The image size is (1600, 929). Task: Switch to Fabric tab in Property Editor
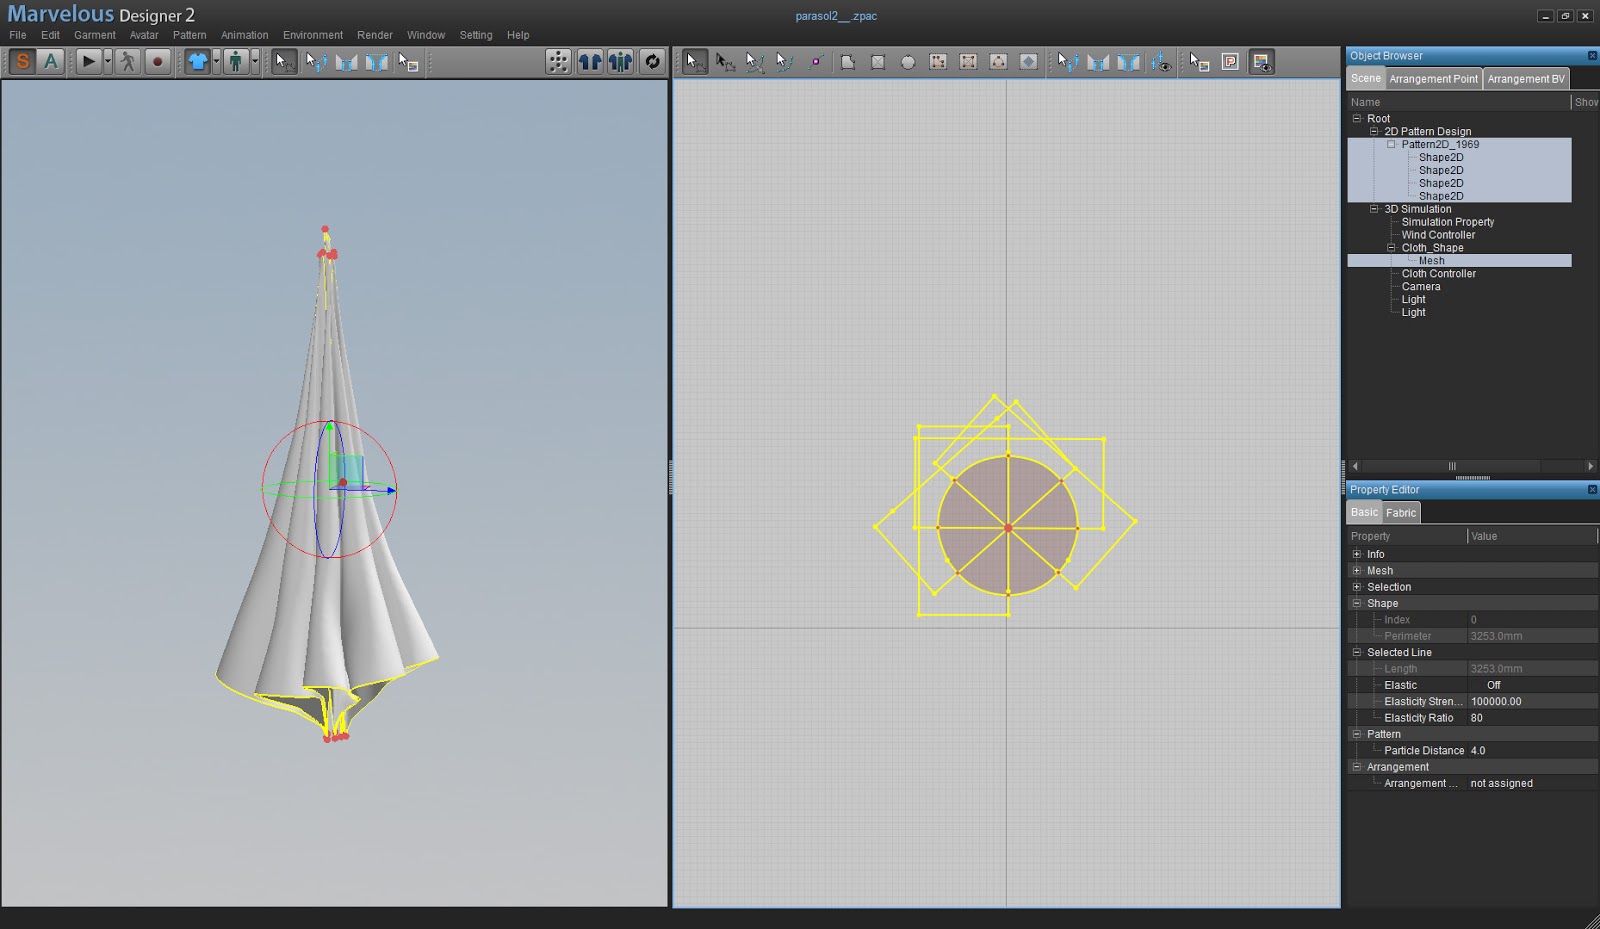click(x=1401, y=513)
